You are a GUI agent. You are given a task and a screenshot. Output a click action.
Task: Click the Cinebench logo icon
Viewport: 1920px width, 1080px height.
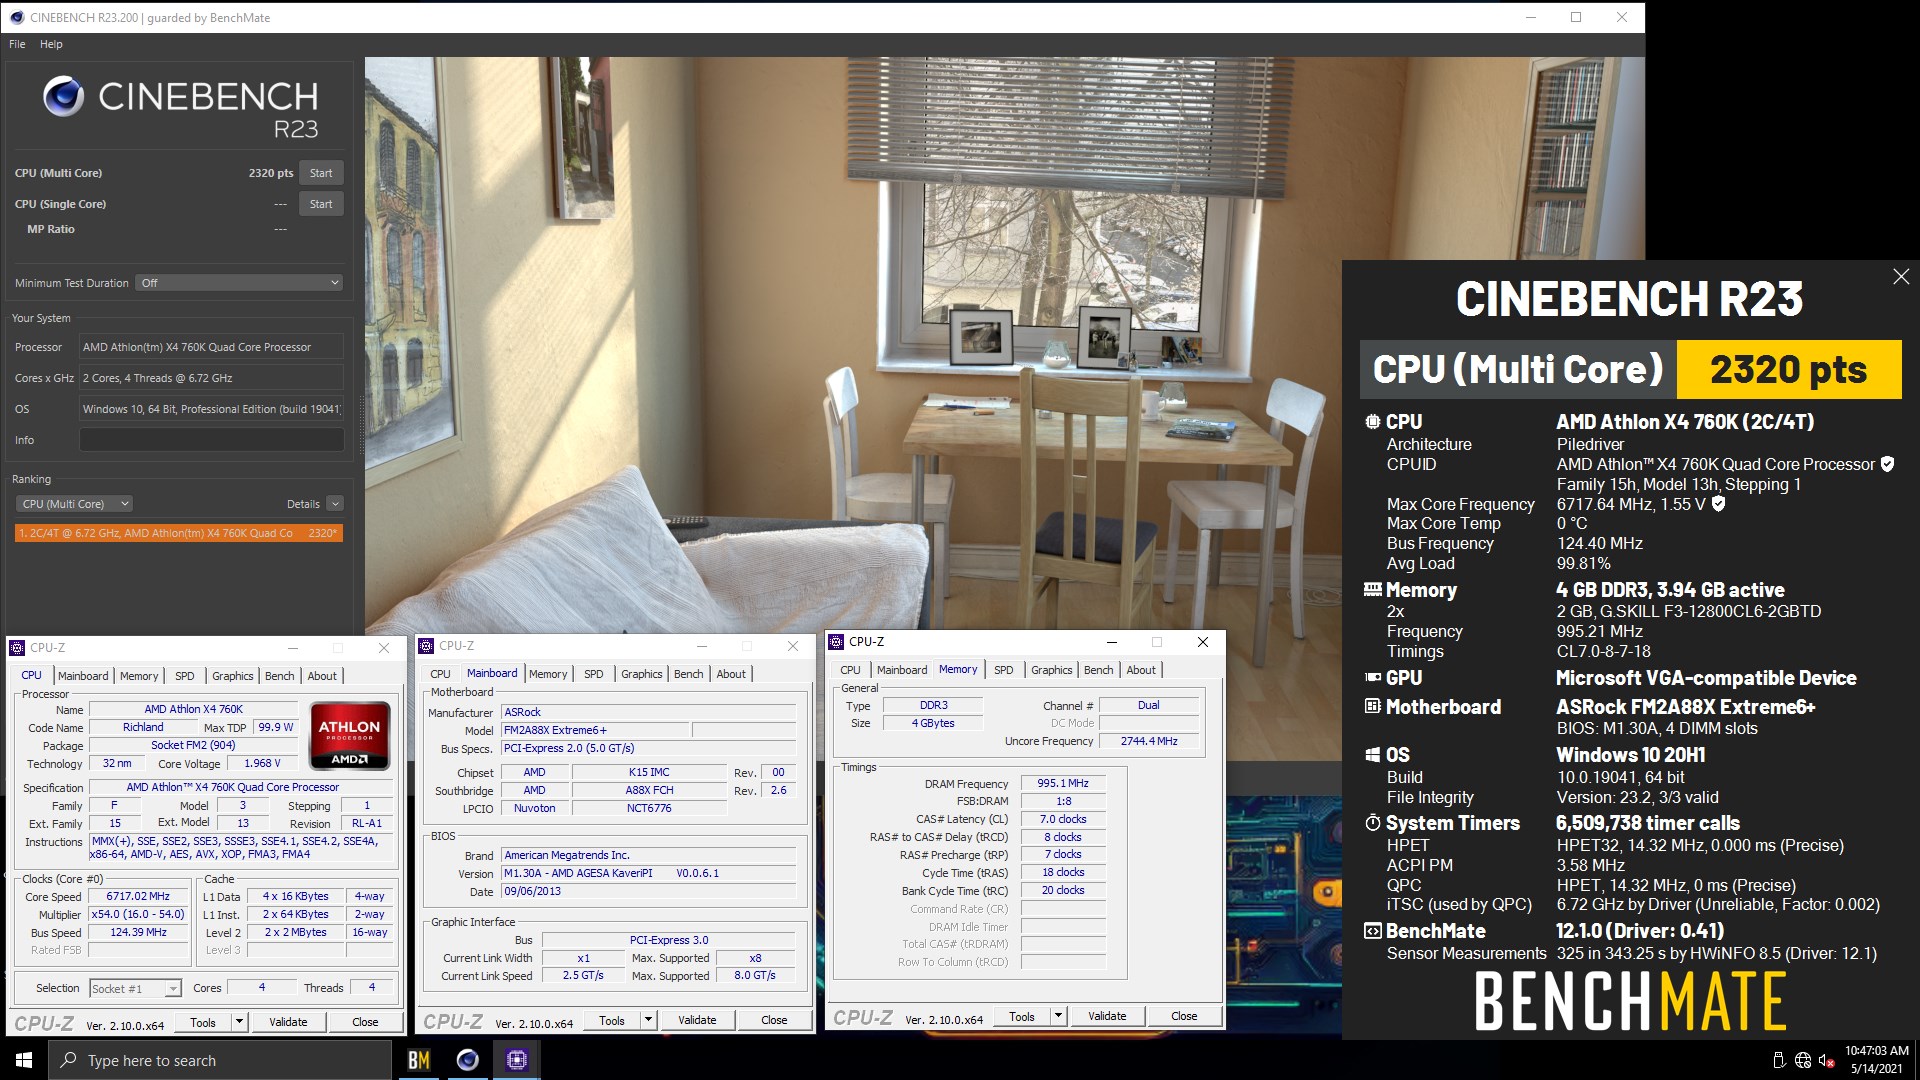[63, 96]
